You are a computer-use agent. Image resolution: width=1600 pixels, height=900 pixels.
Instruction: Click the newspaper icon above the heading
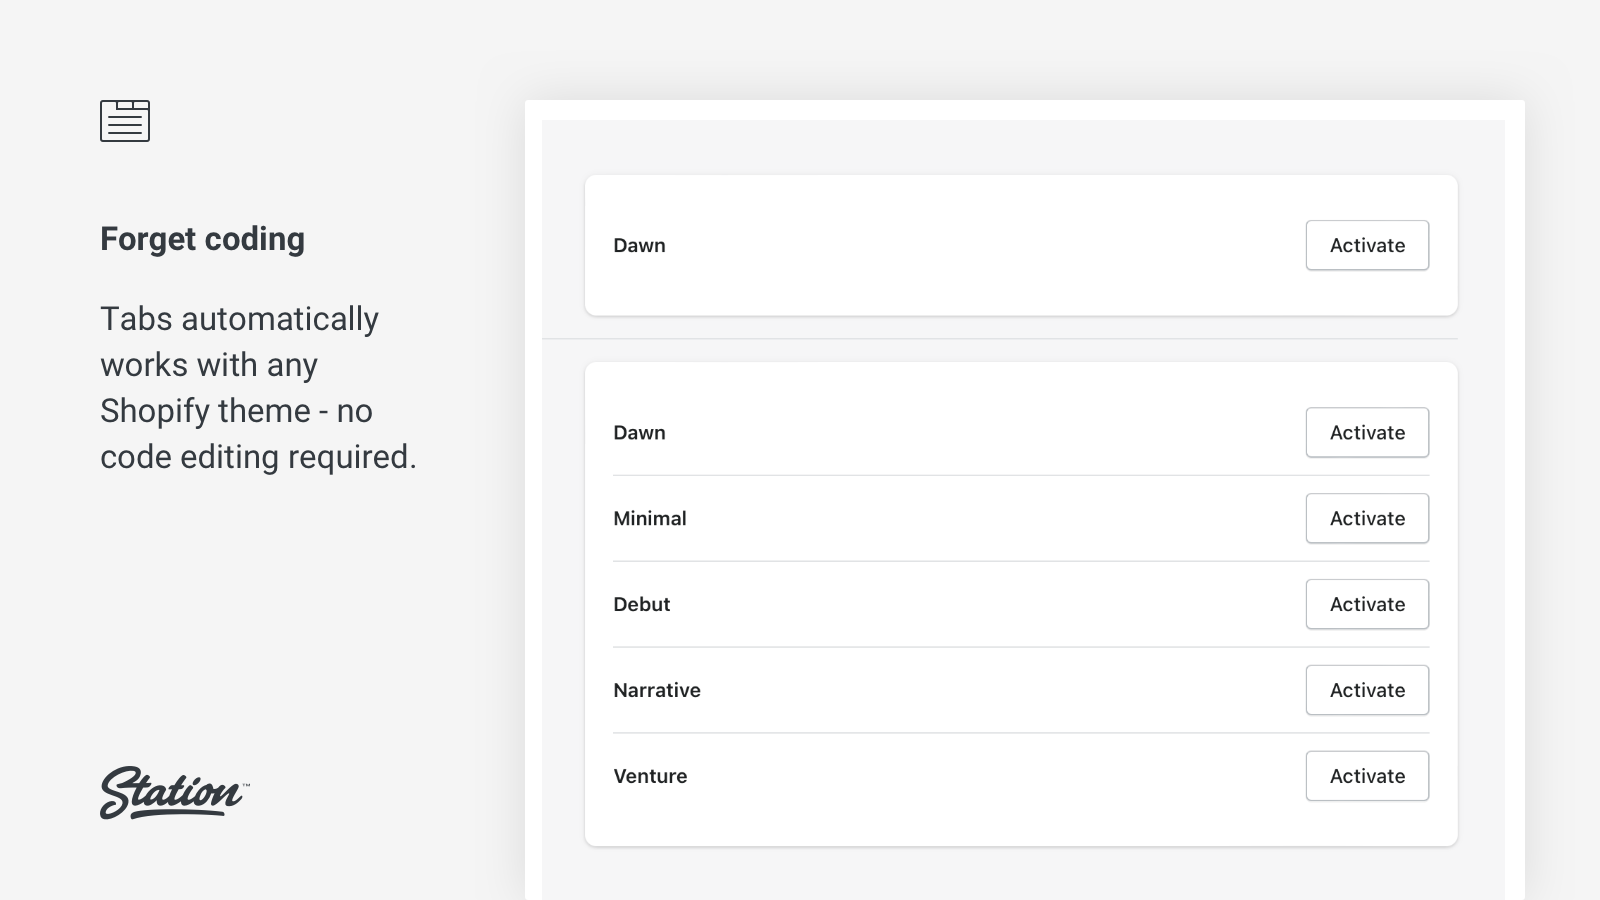tap(125, 120)
